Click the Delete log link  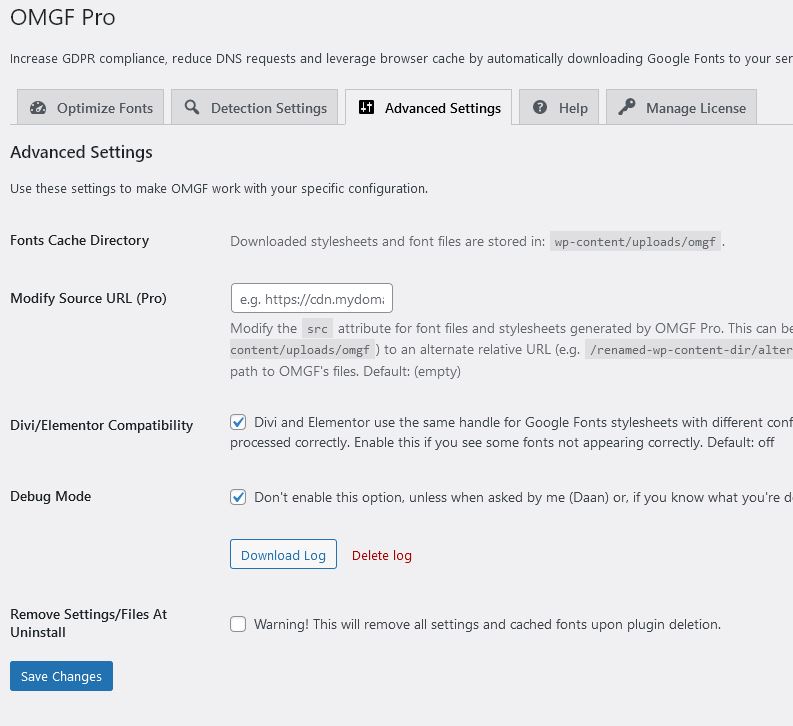click(x=382, y=555)
